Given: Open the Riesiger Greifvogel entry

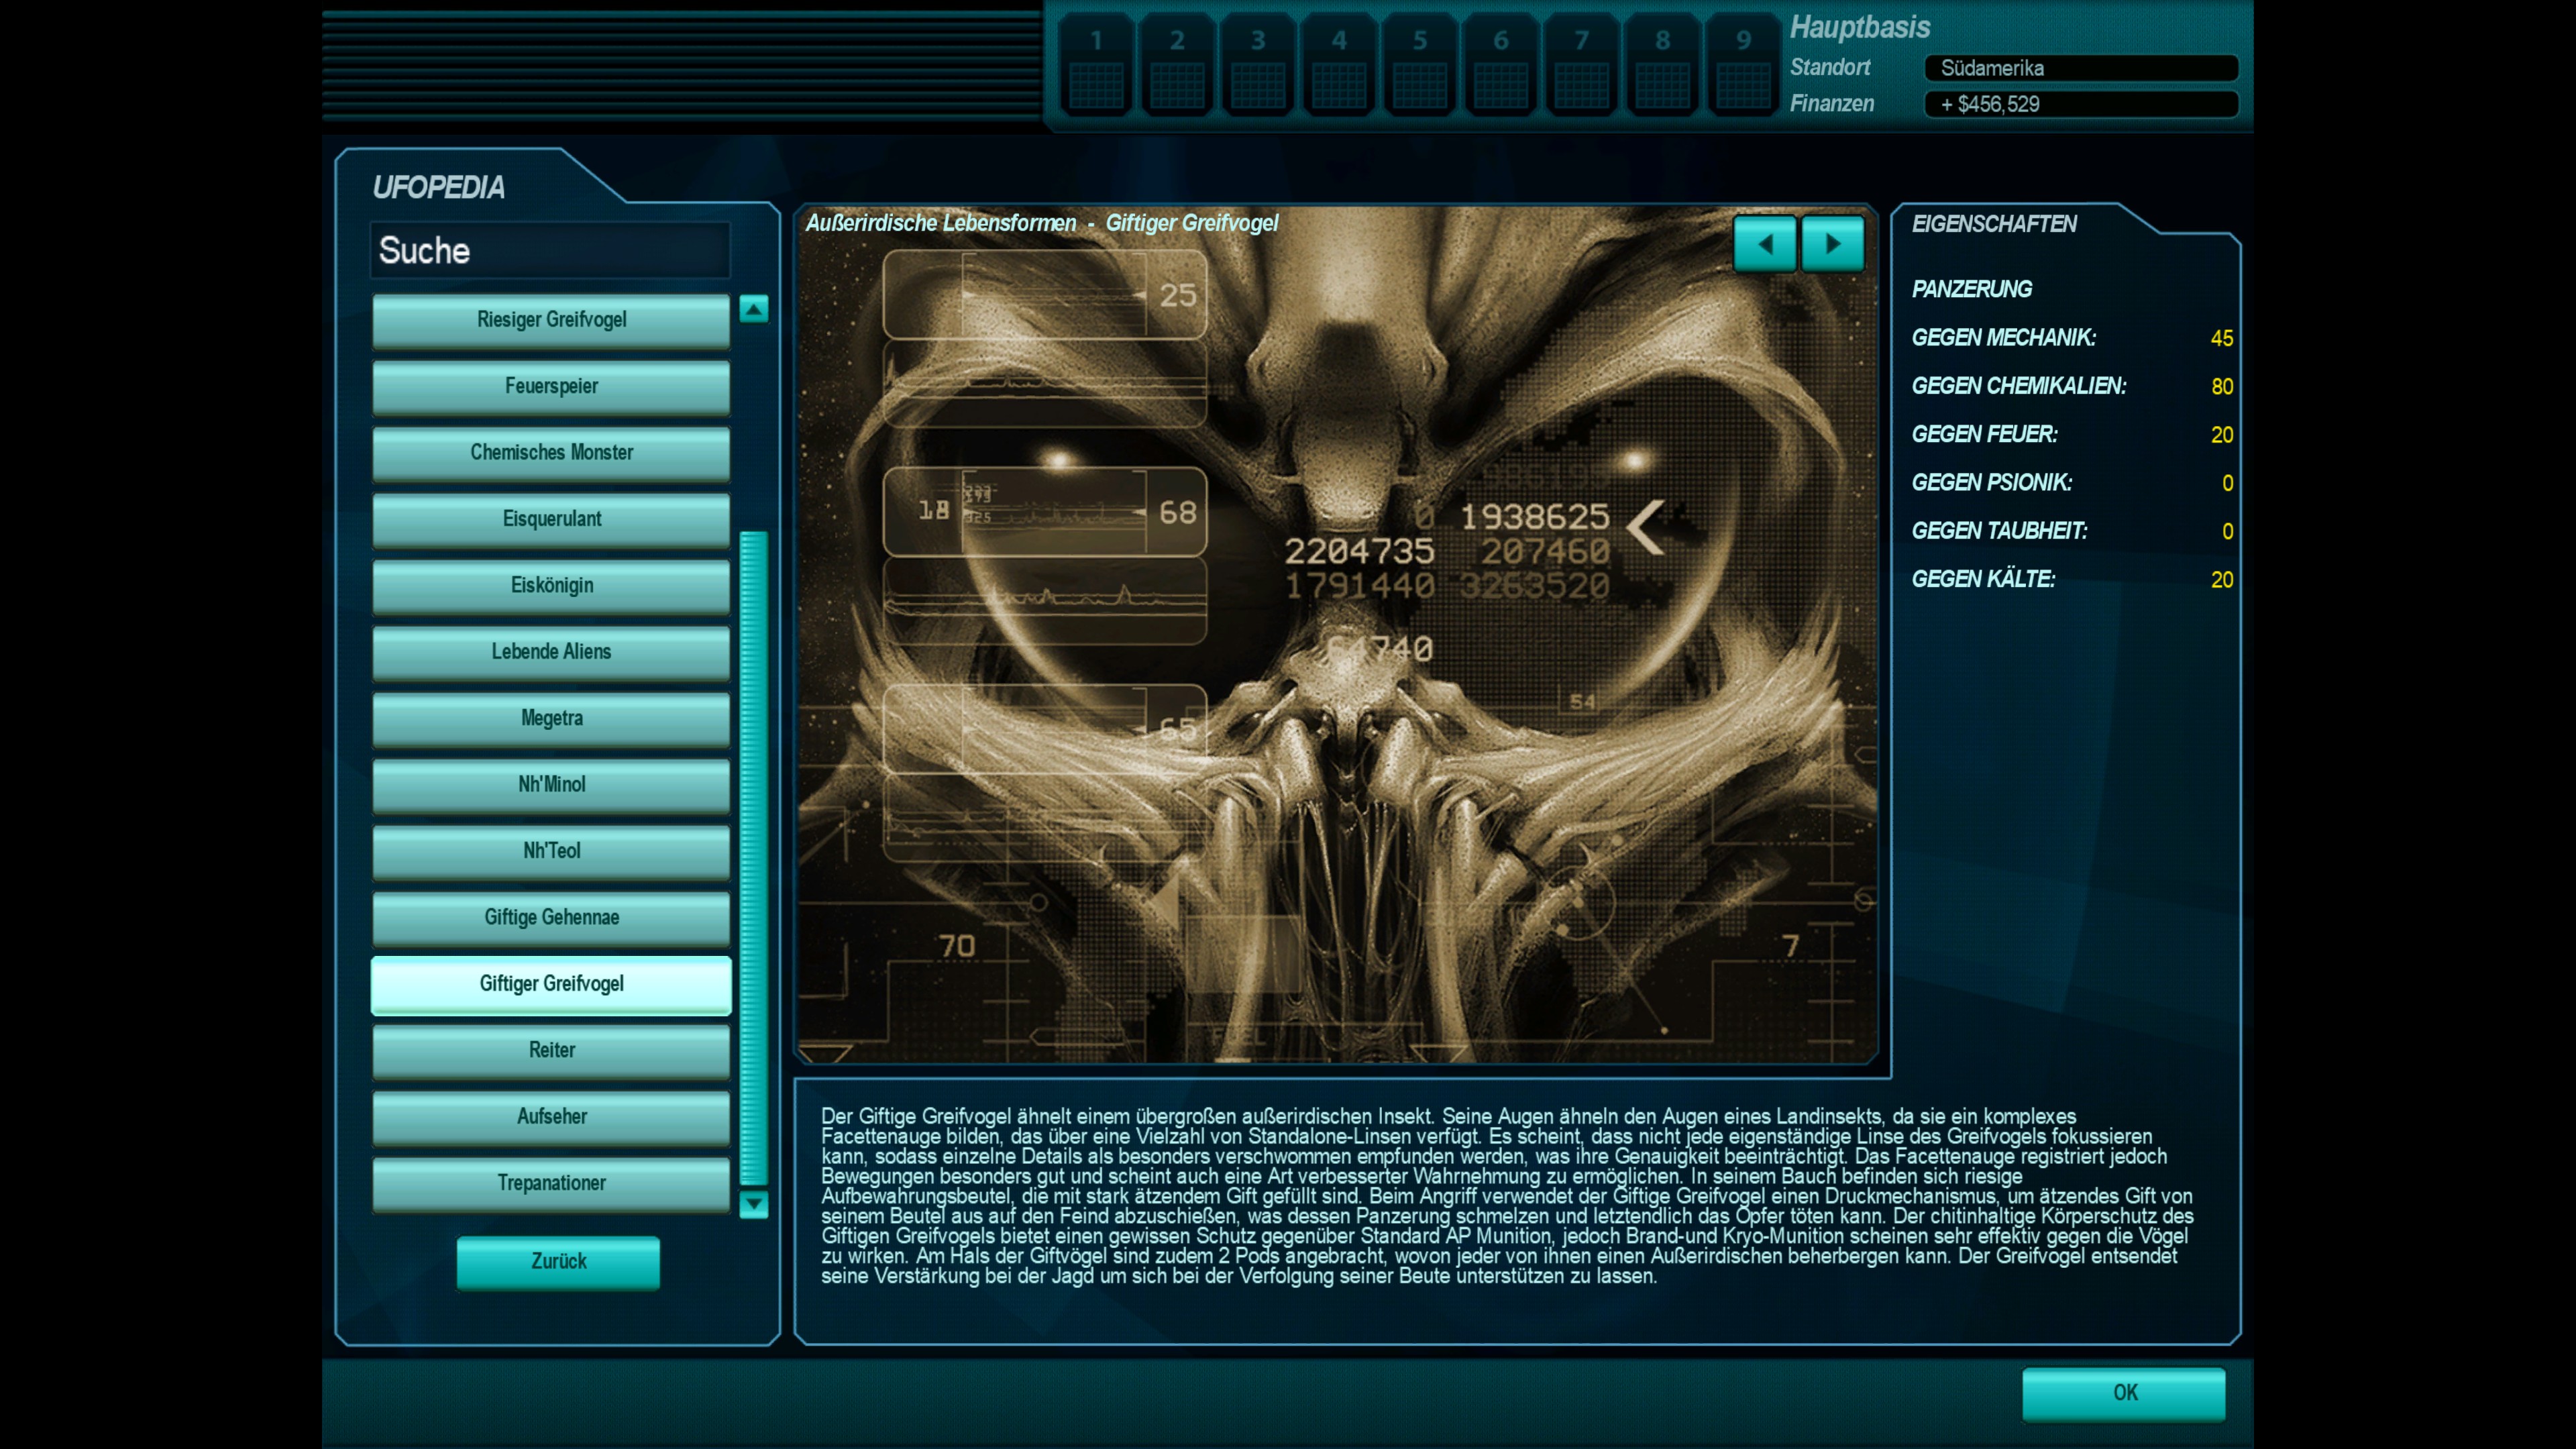Looking at the screenshot, I should (x=551, y=320).
